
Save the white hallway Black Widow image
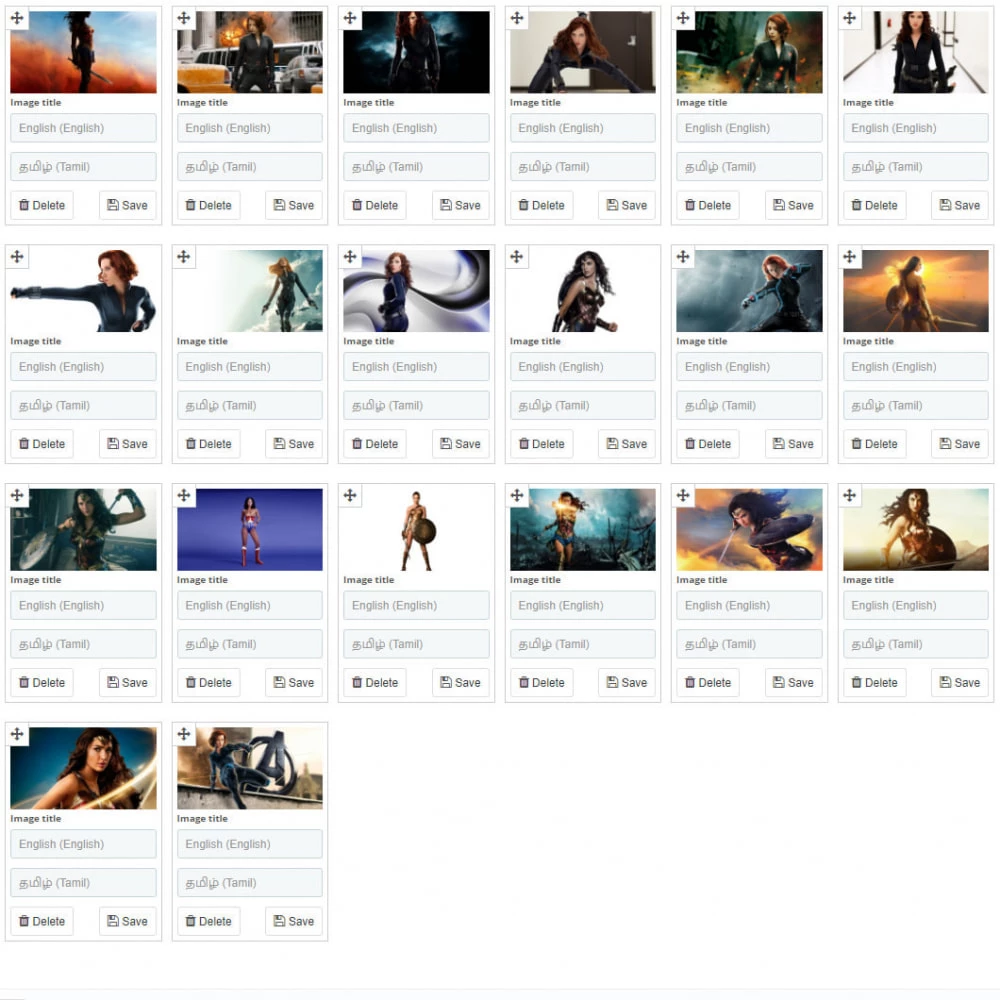pyautogui.click(x=960, y=205)
